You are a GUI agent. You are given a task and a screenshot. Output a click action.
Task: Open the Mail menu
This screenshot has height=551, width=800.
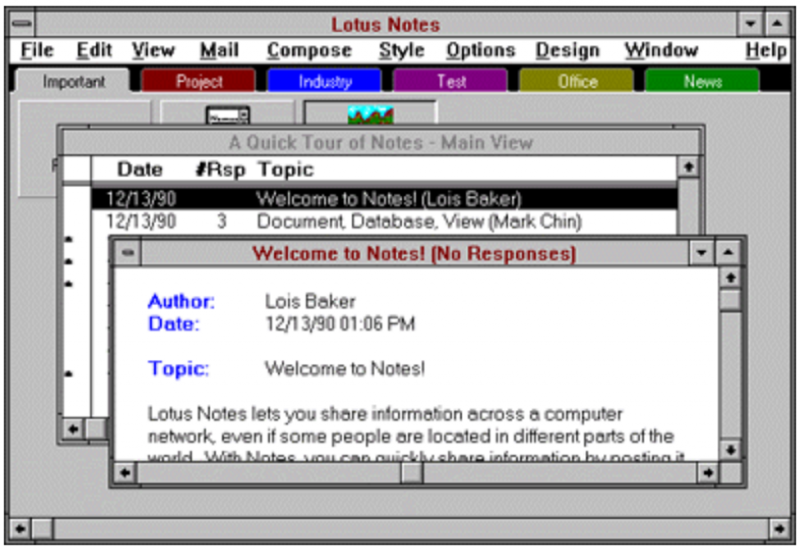pos(219,50)
